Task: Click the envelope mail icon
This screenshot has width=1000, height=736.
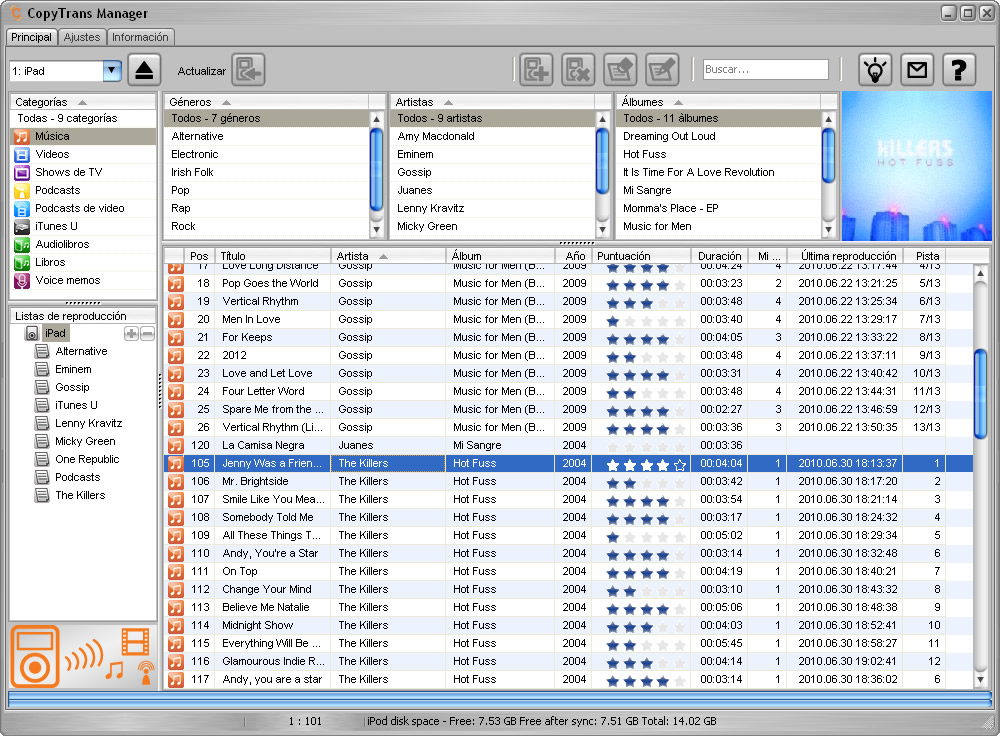Action: click(x=917, y=70)
